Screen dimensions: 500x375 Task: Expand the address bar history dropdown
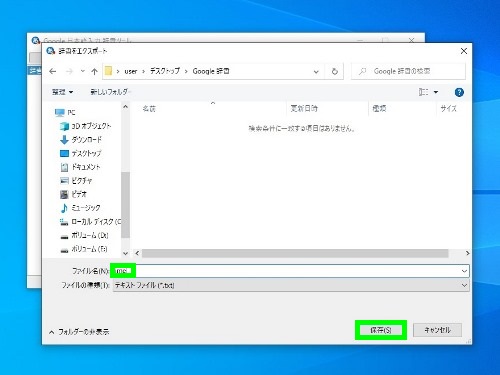click(316, 72)
